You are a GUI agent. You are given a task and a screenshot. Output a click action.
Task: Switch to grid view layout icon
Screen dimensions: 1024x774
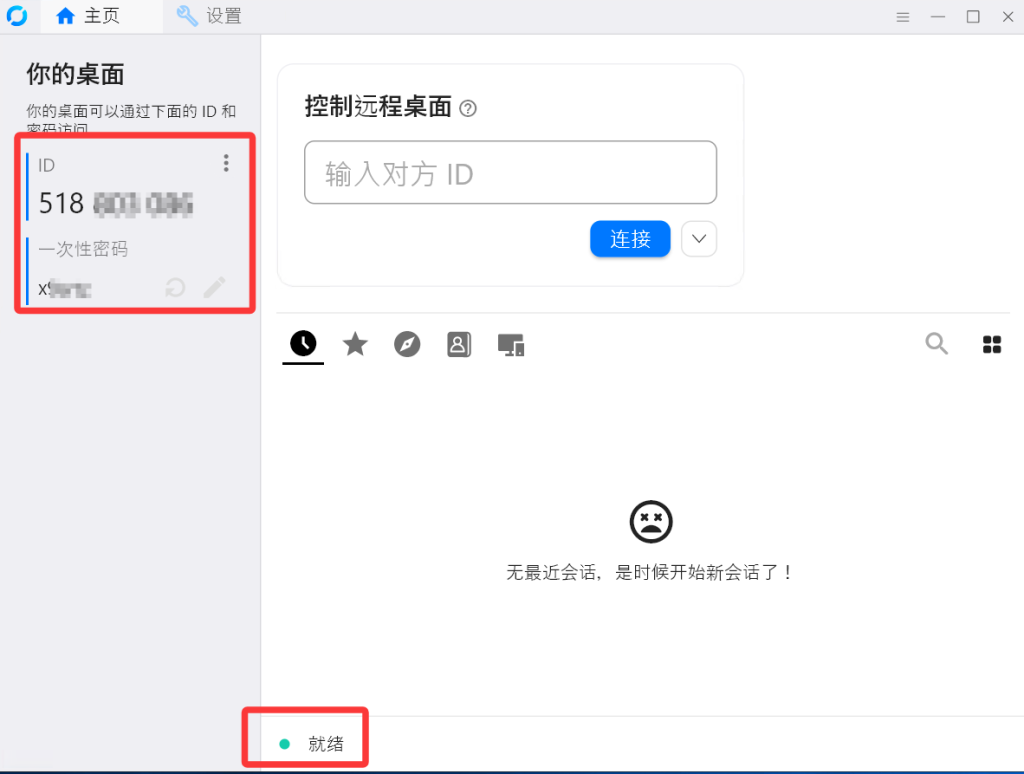(x=992, y=344)
